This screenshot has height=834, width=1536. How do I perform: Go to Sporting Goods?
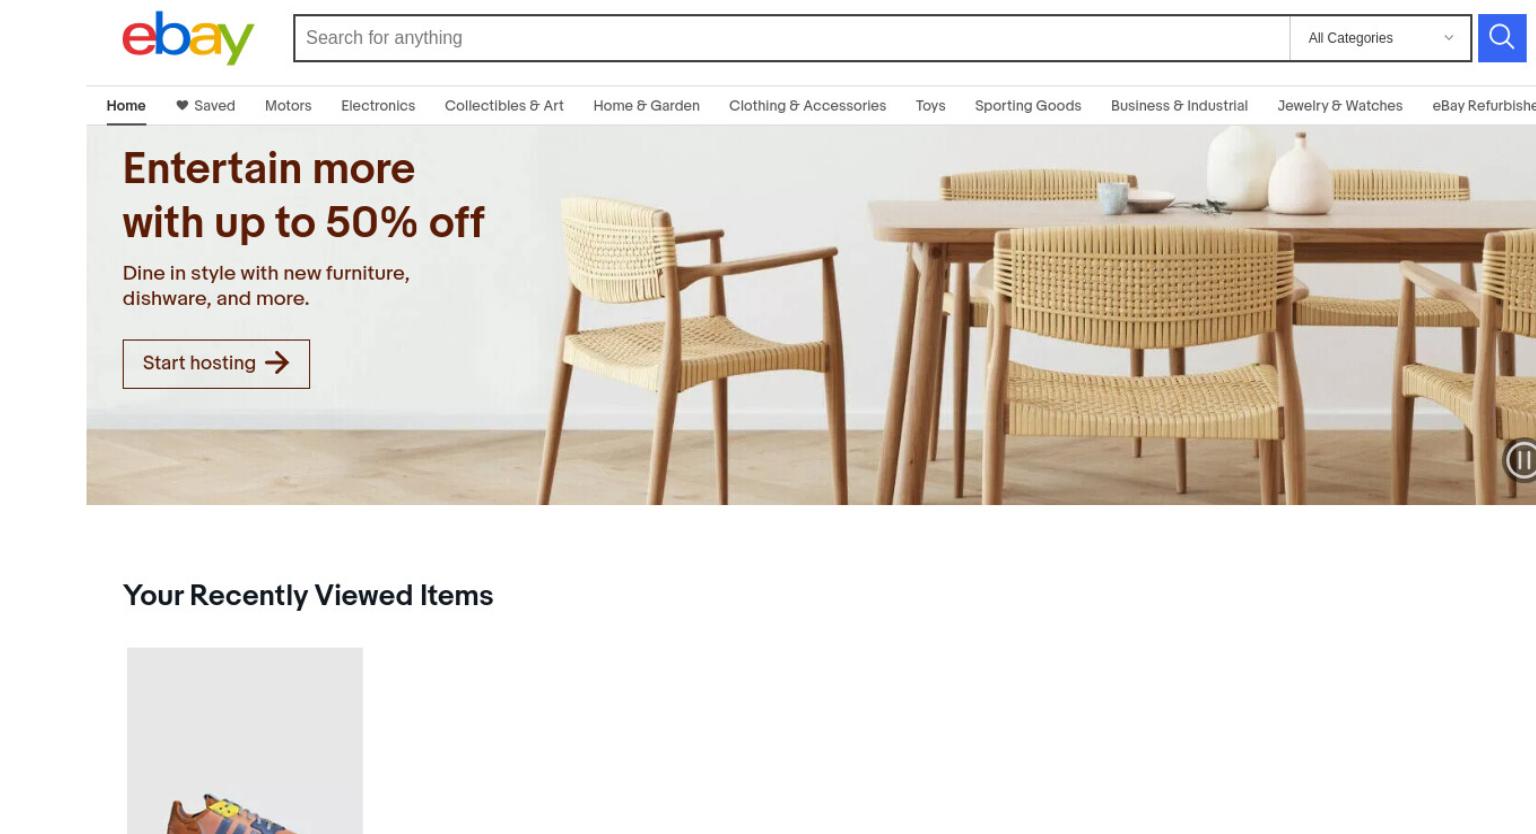pyautogui.click(x=1028, y=106)
